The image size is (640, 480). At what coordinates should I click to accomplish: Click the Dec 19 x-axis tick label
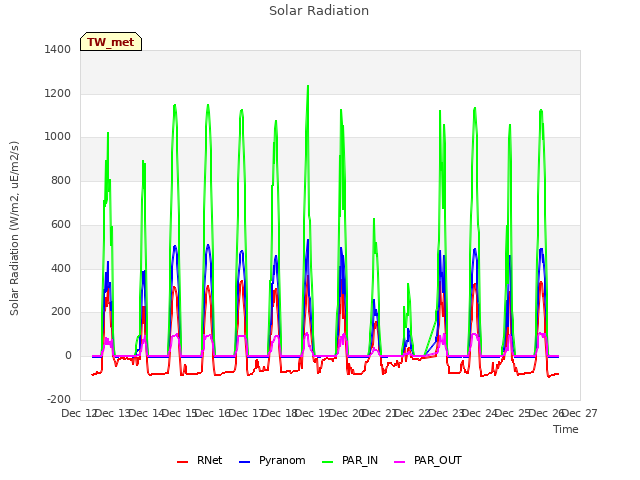click(312, 413)
